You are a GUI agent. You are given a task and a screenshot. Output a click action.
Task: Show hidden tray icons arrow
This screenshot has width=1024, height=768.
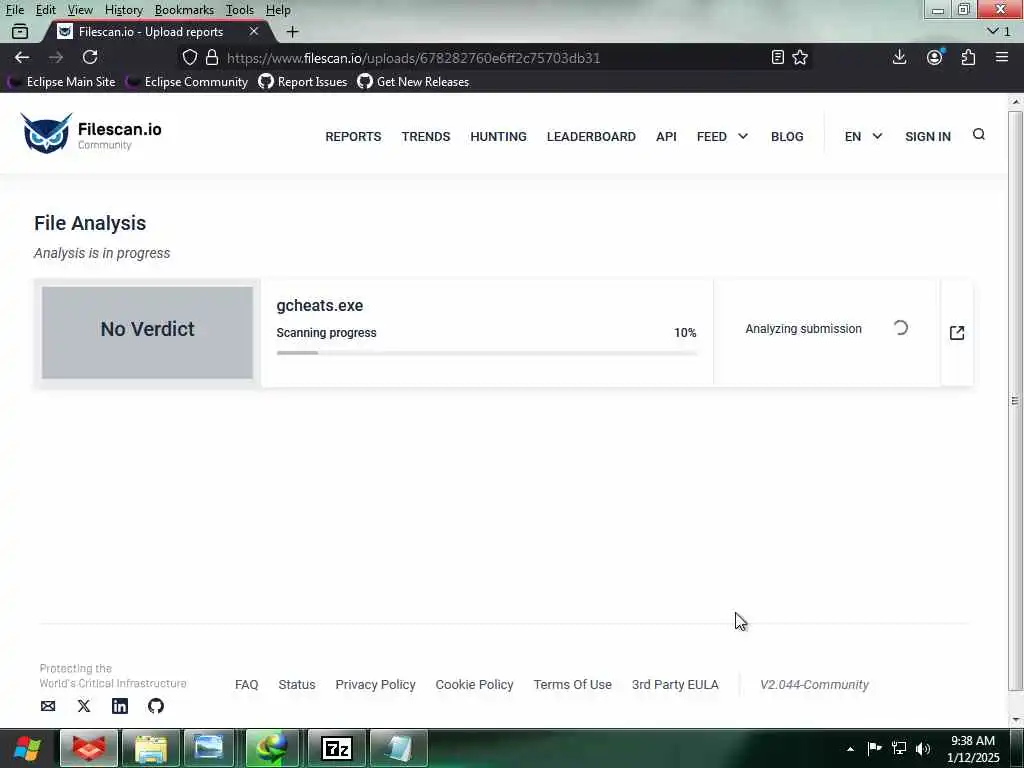click(850, 749)
